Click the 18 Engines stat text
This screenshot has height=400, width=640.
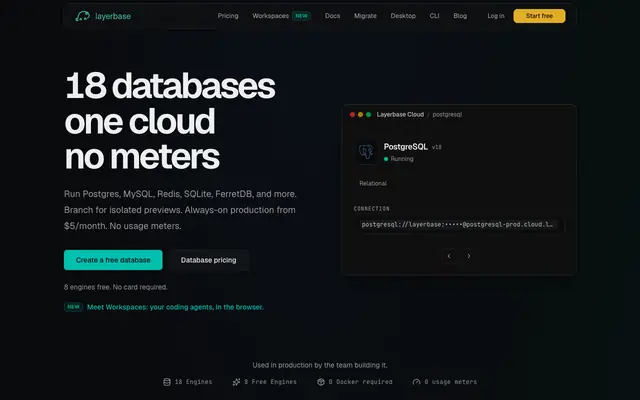pyautogui.click(x=193, y=382)
